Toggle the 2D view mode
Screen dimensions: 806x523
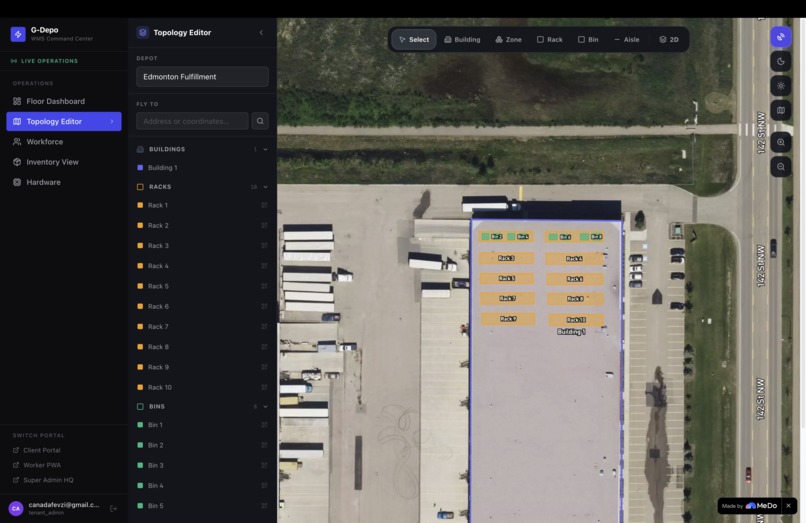click(x=669, y=40)
